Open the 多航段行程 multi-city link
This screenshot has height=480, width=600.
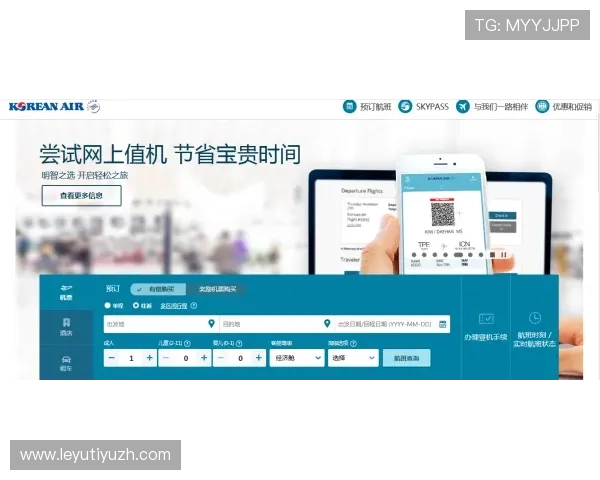point(174,306)
